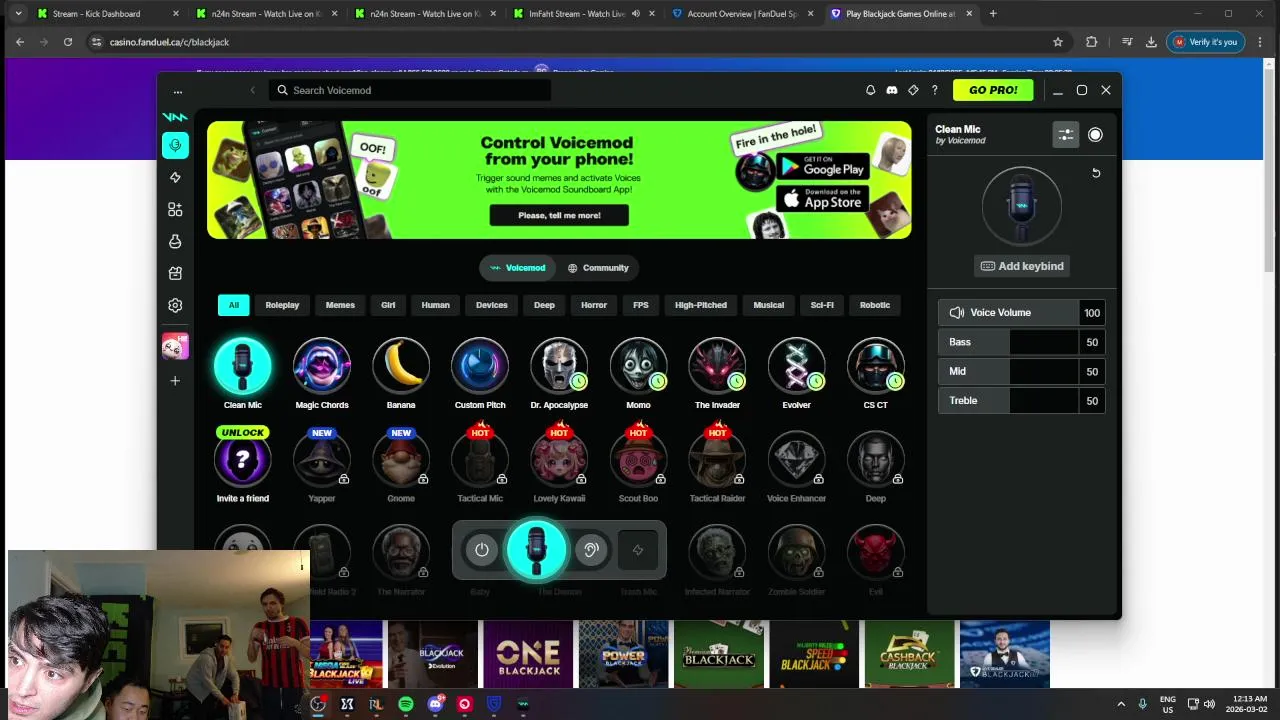Switch to Voicemod voices toggle
Viewport: 1280px width, 720px height.
pyautogui.click(x=518, y=268)
